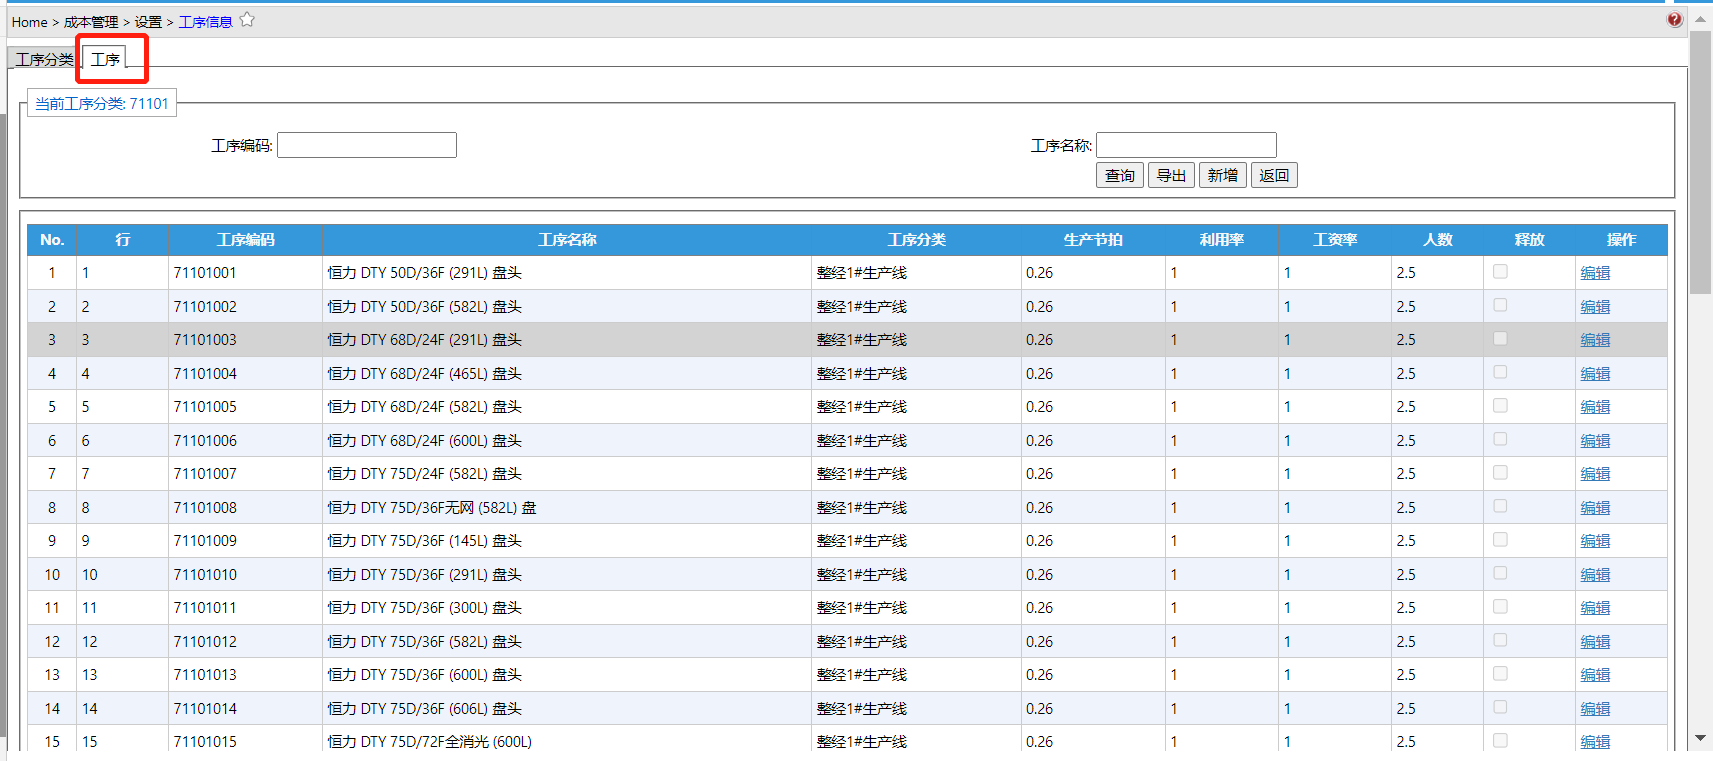
Task: Select cell 恒力 DTY 50D/36F (291L) 盘头
Action: click(x=567, y=273)
